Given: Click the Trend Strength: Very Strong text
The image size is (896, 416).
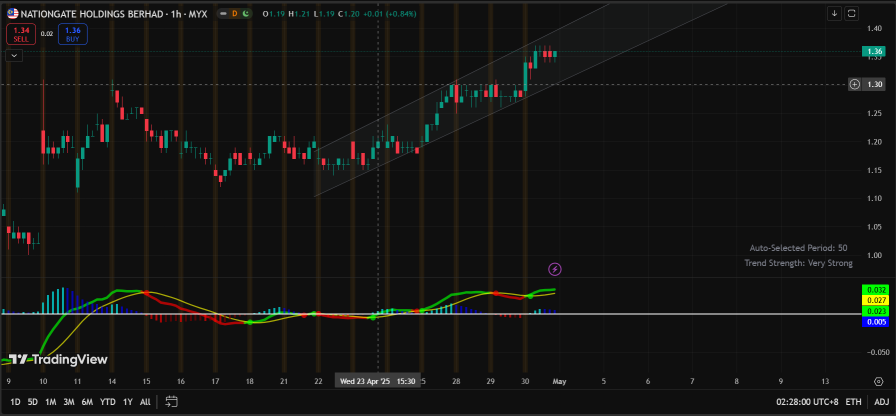Looking at the screenshot, I should coord(798,263).
